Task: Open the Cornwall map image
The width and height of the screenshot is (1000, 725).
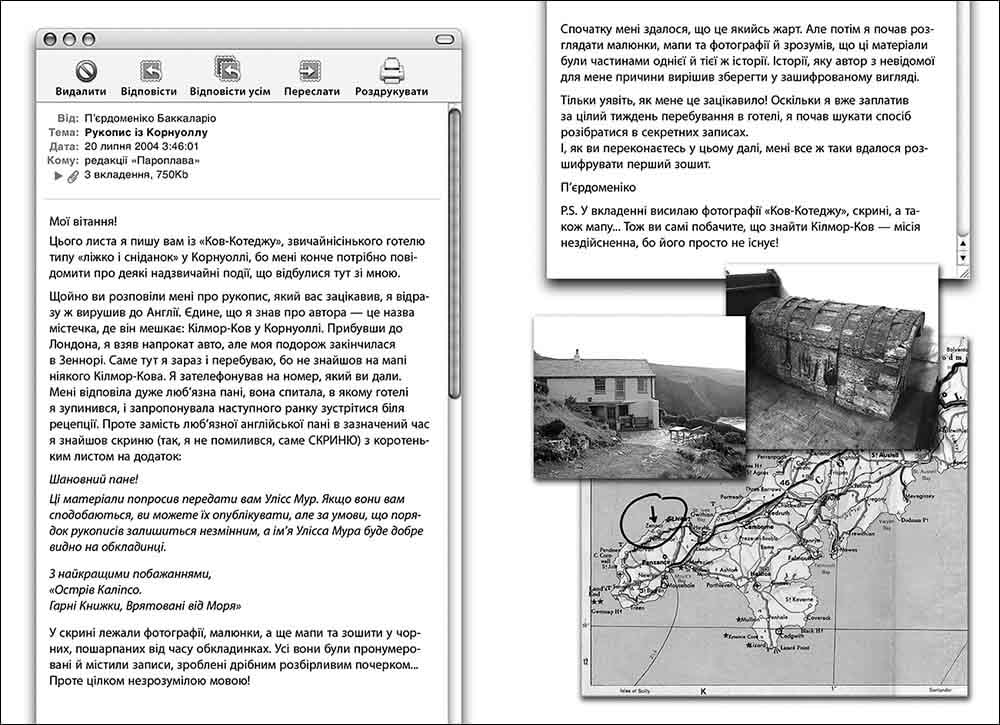Action: (x=800, y=580)
